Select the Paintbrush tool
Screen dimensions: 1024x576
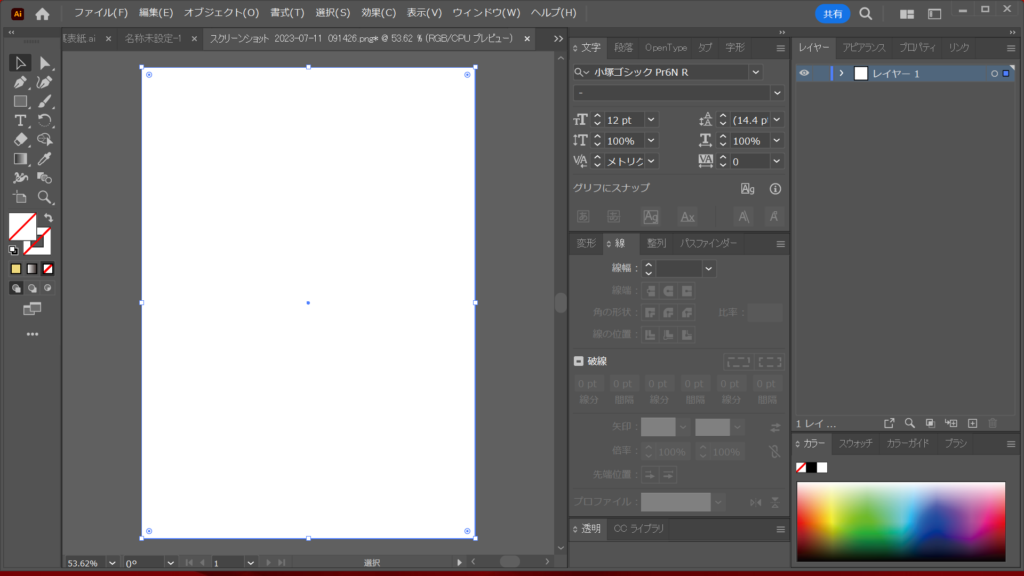click(44, 101)
